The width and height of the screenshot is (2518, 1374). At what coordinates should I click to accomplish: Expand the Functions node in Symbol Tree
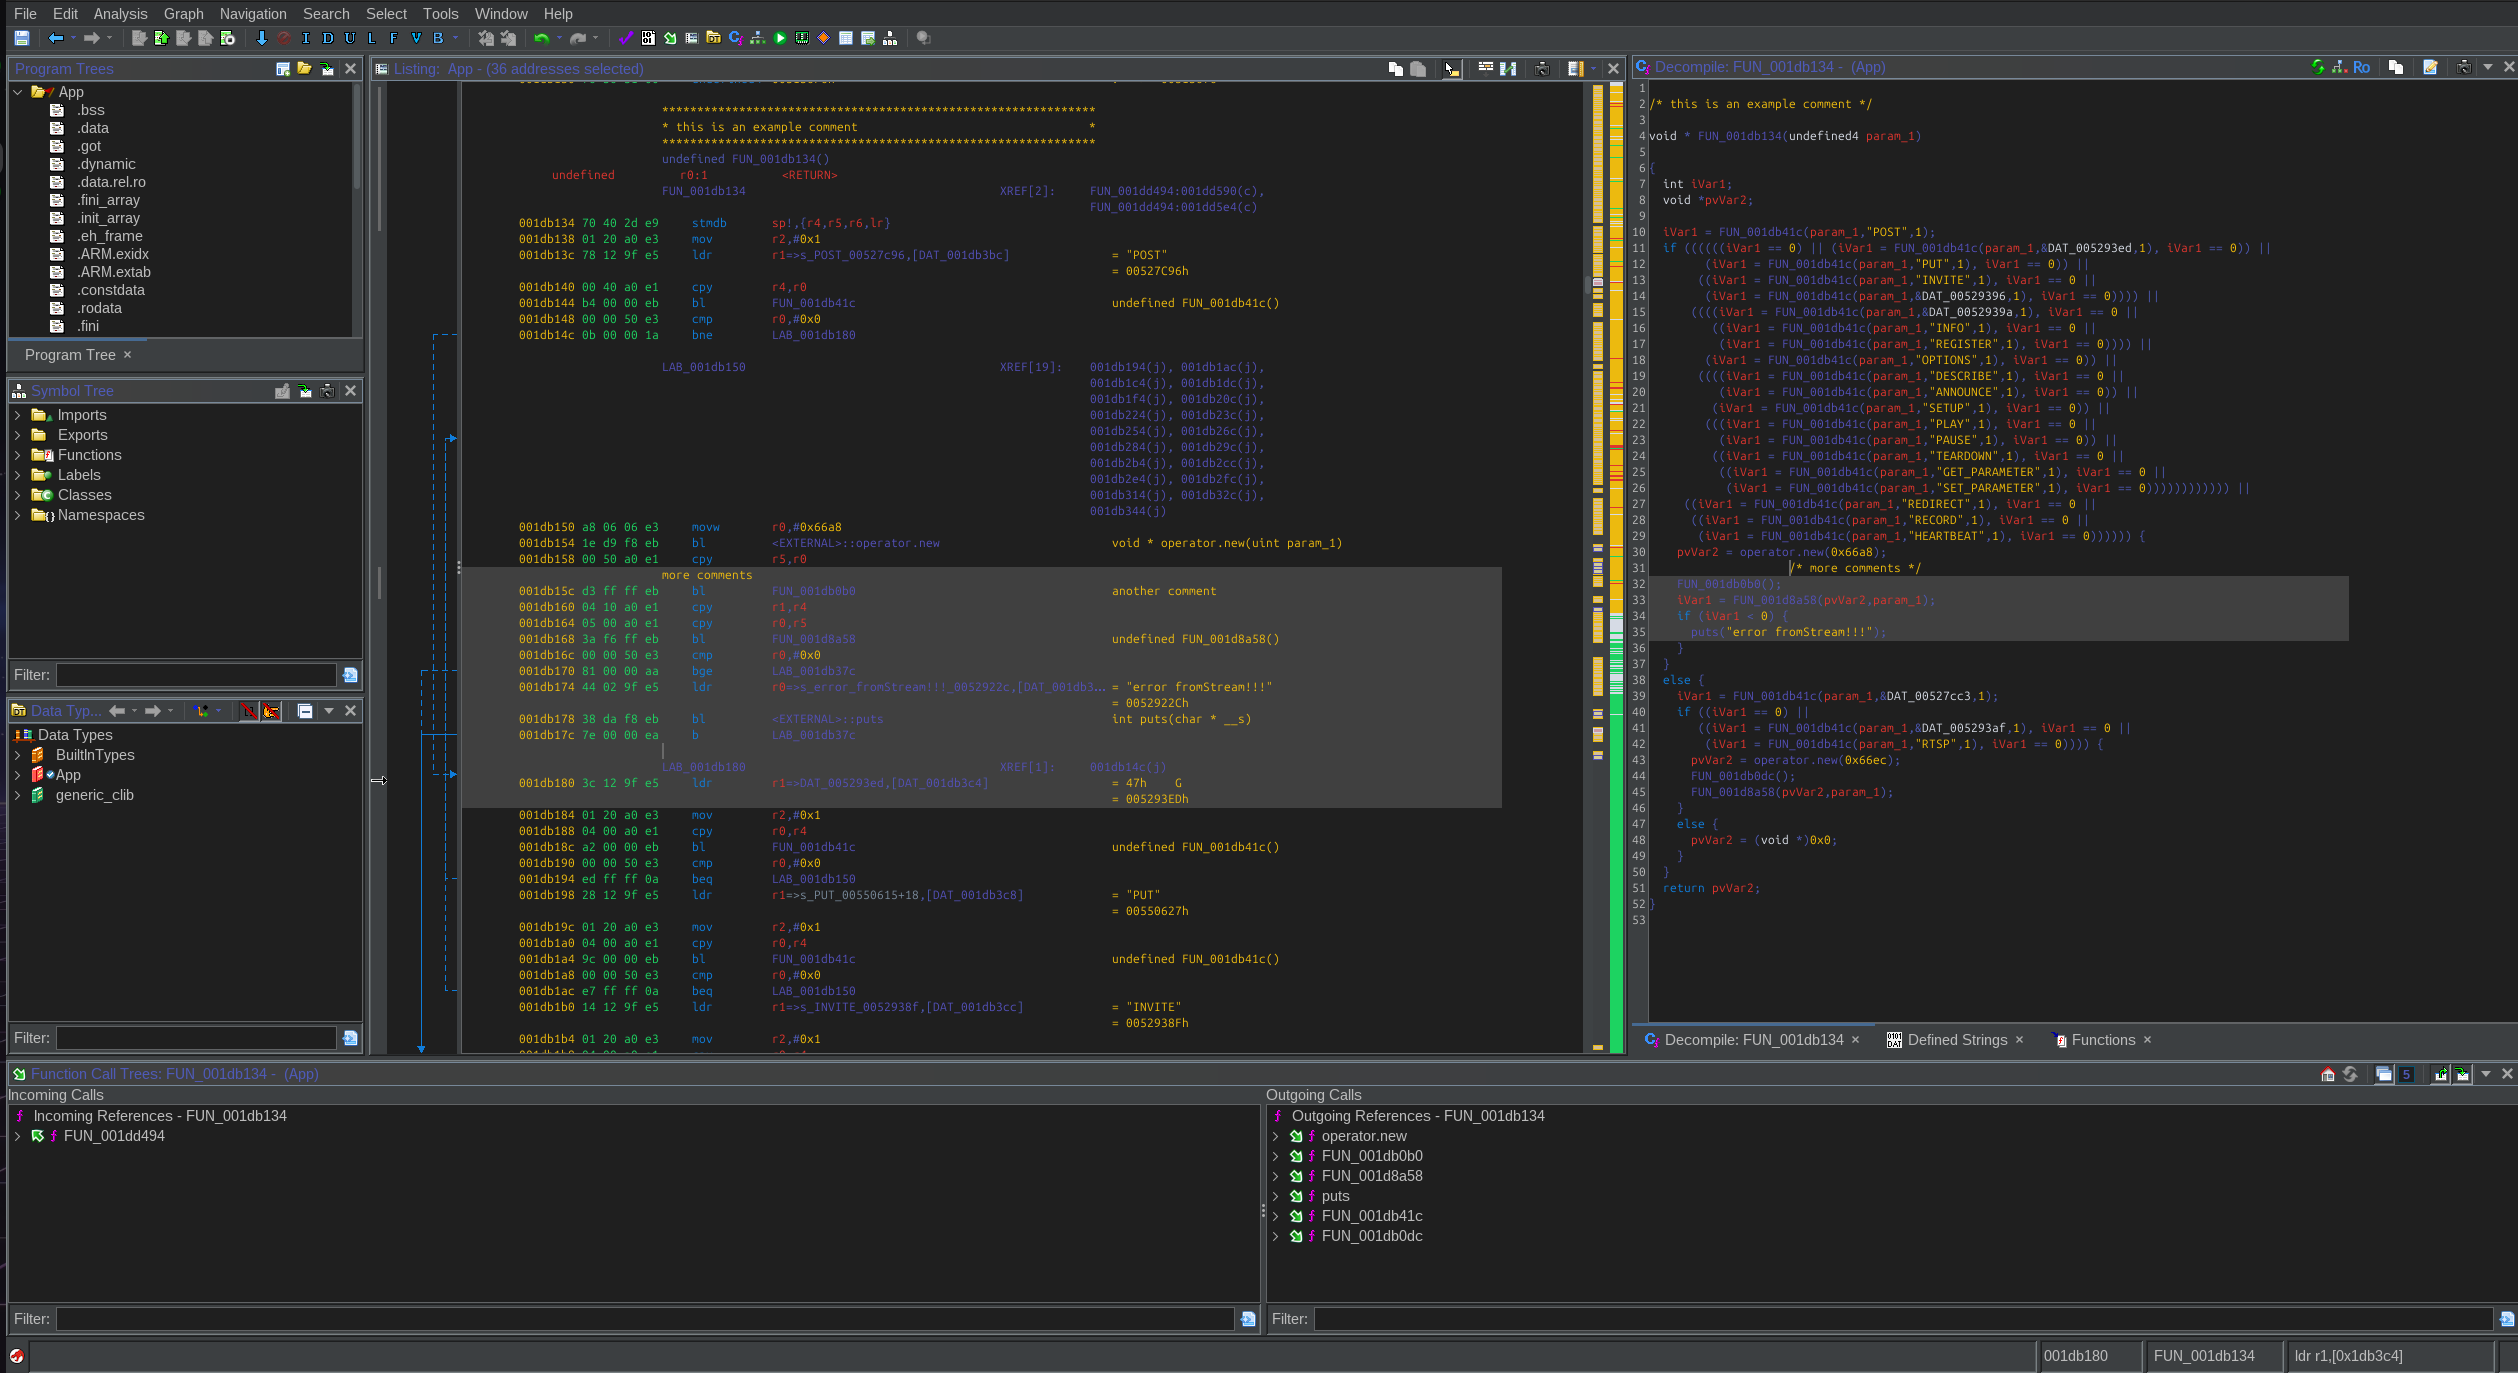(17, 455)
